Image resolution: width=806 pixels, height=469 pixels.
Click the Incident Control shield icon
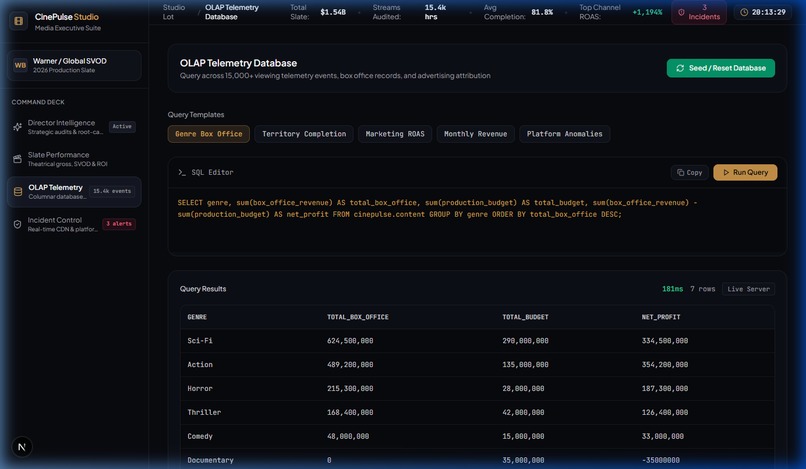pos(17,224)
